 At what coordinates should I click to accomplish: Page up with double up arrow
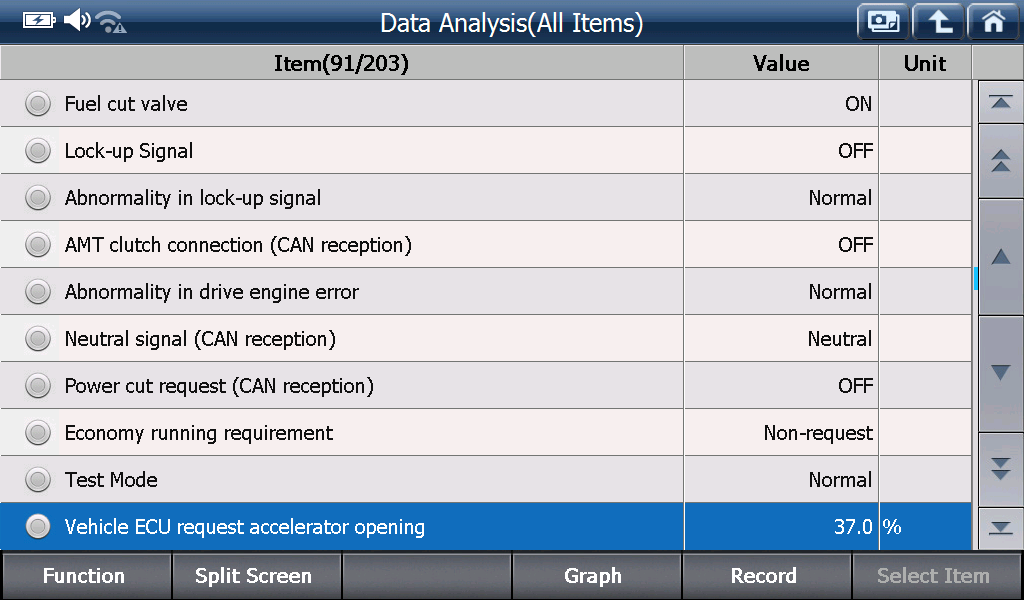pos(1000,161)
